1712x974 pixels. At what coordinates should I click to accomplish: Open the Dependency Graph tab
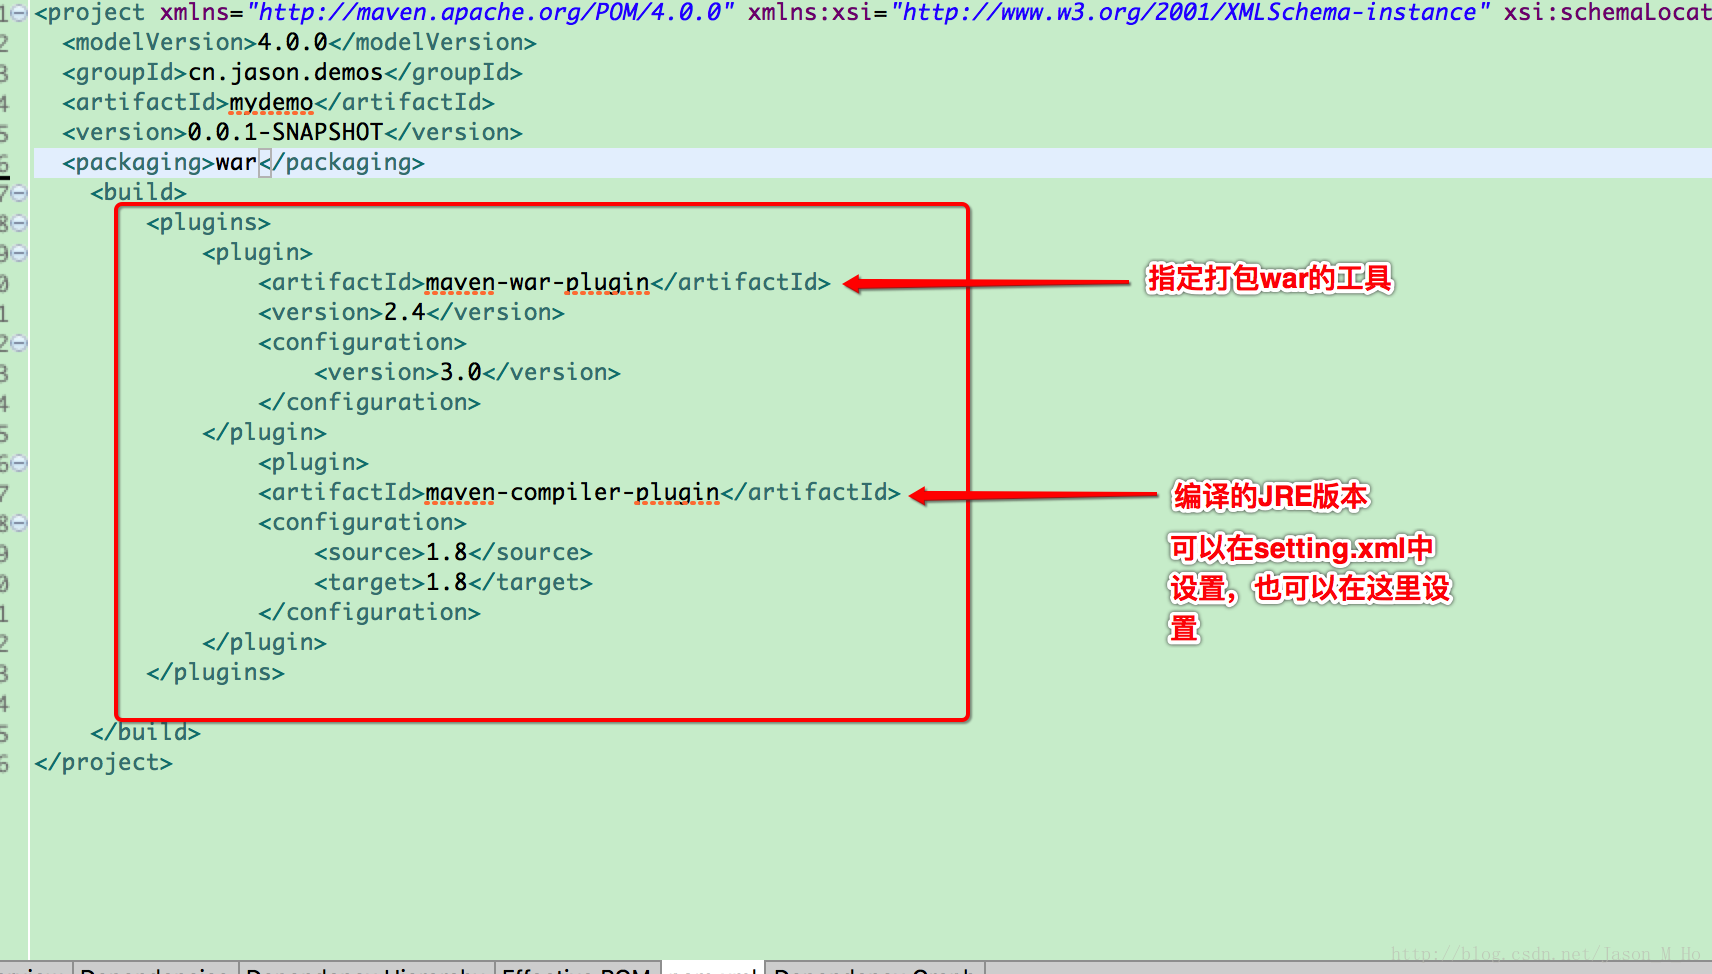(x=874, y=968)
